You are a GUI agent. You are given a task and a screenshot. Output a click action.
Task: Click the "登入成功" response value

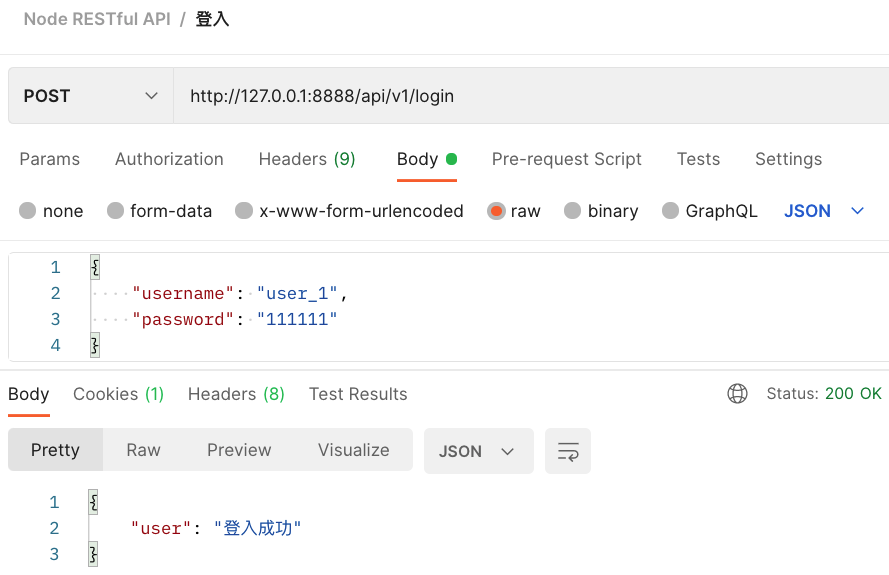pyautogui.click(x=257, y=529)
